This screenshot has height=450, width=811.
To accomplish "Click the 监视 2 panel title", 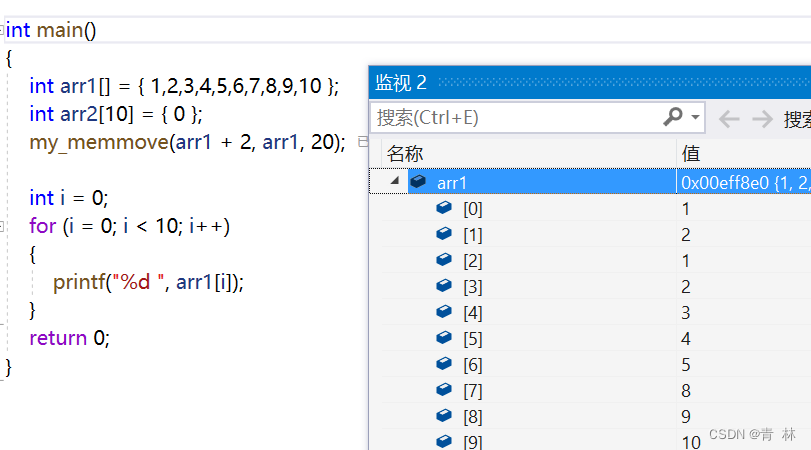I will 401,83.
